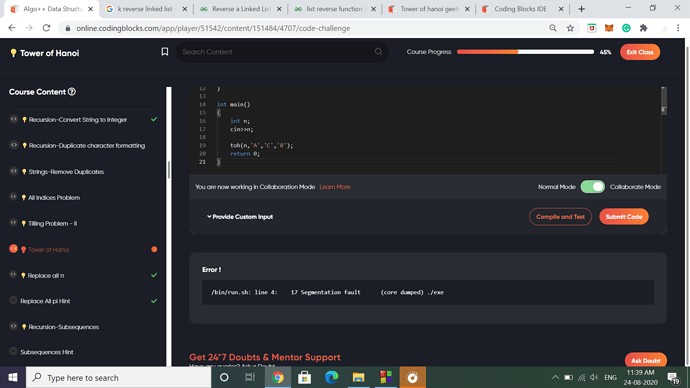The width and height of the screenshot is (690, 388).
Task: Click the Exit Class button
Action: tap(640, 52)
